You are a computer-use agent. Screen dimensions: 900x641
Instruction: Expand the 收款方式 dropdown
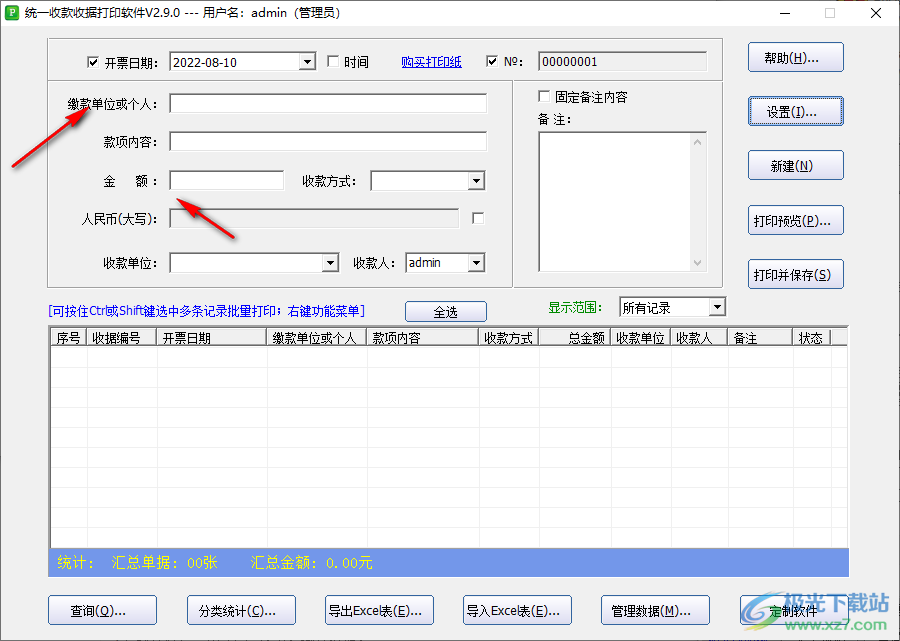pos(476,181)
